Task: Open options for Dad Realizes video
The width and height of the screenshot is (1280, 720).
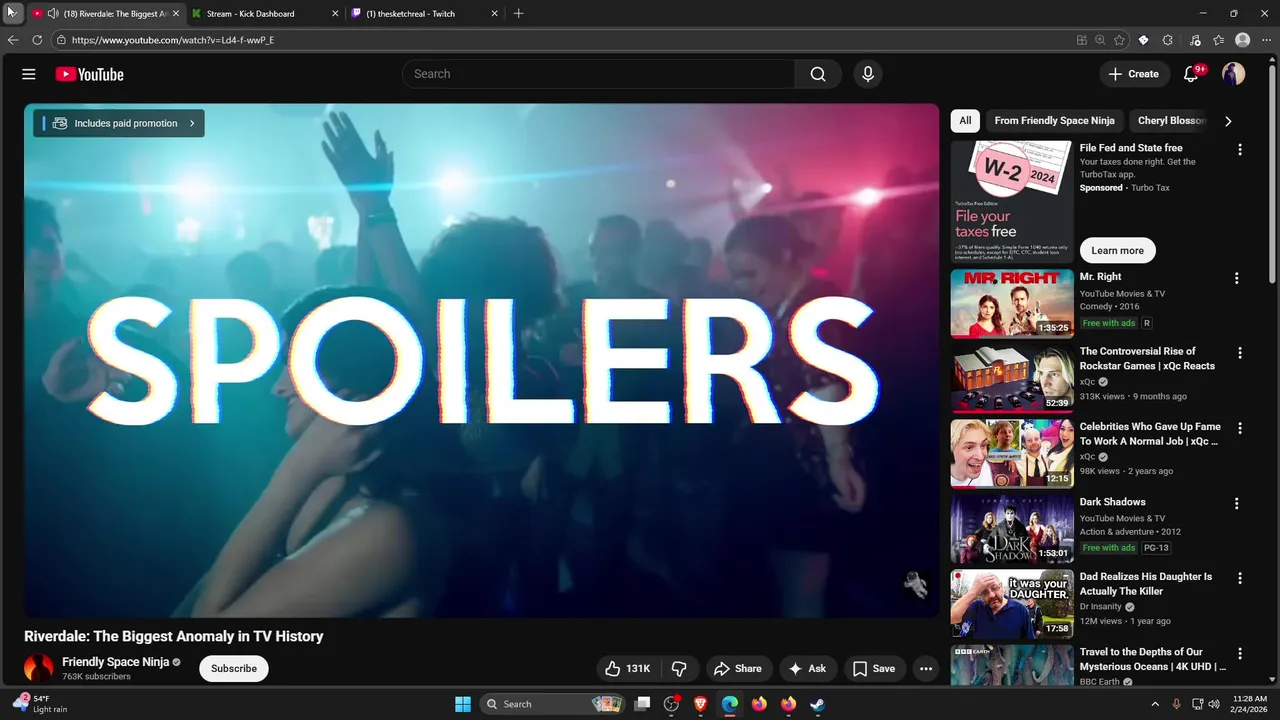Action: [x=1240, y=578]
